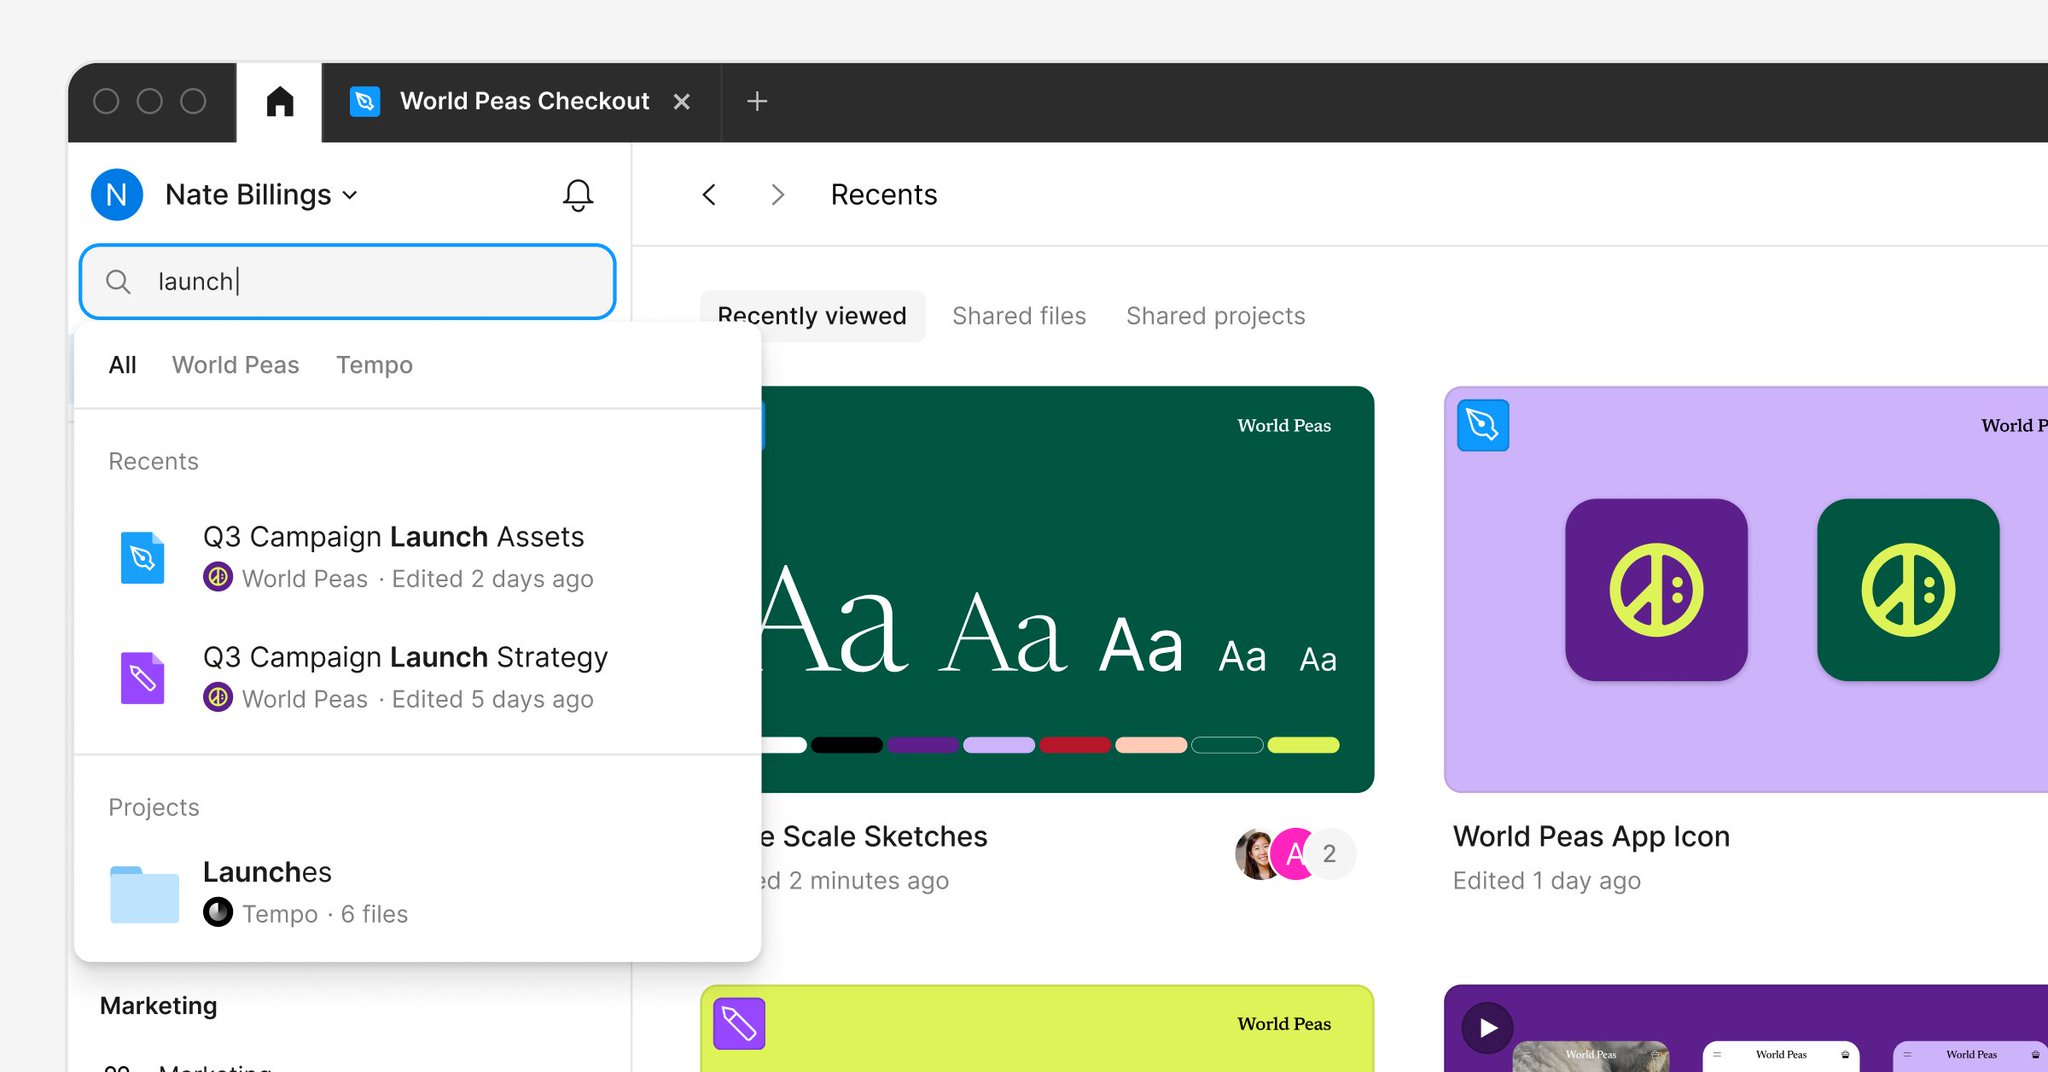The image size is (2048, 1072).
Task: Click the Q3 Campaign Launch Strategy file icon
Action: pos(143,678)
